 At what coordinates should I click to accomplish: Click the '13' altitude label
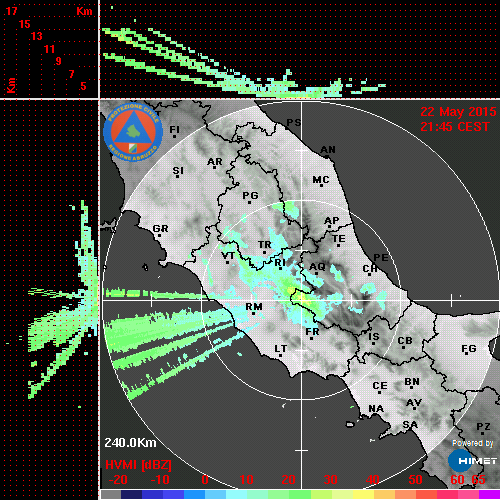[37, 36]
